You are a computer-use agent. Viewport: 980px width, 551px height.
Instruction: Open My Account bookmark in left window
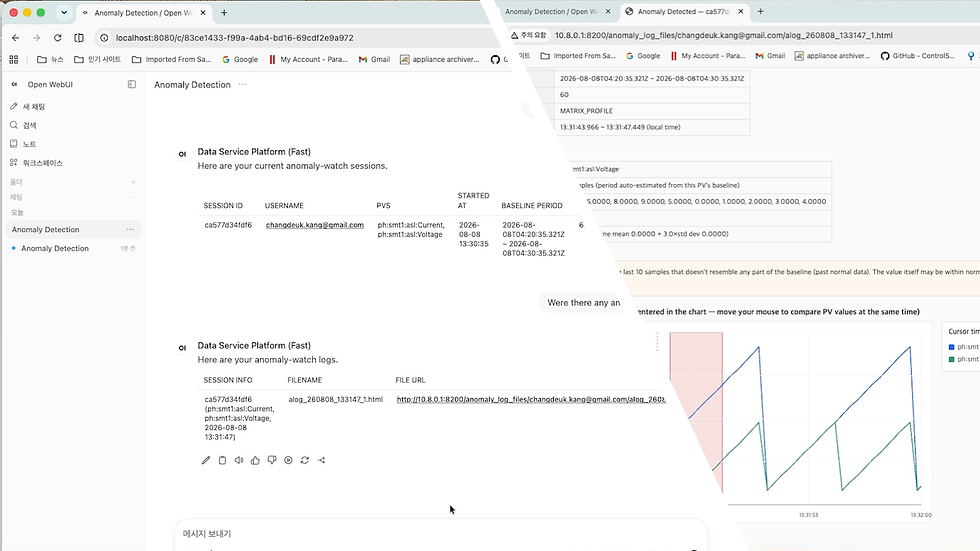pos(308,59)
